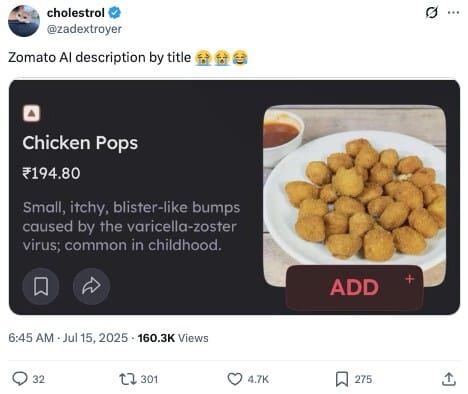This screenshot has height=394, width=468.
Task: Open cholestrol's profile avatar
Action: [x=24, y=21]
